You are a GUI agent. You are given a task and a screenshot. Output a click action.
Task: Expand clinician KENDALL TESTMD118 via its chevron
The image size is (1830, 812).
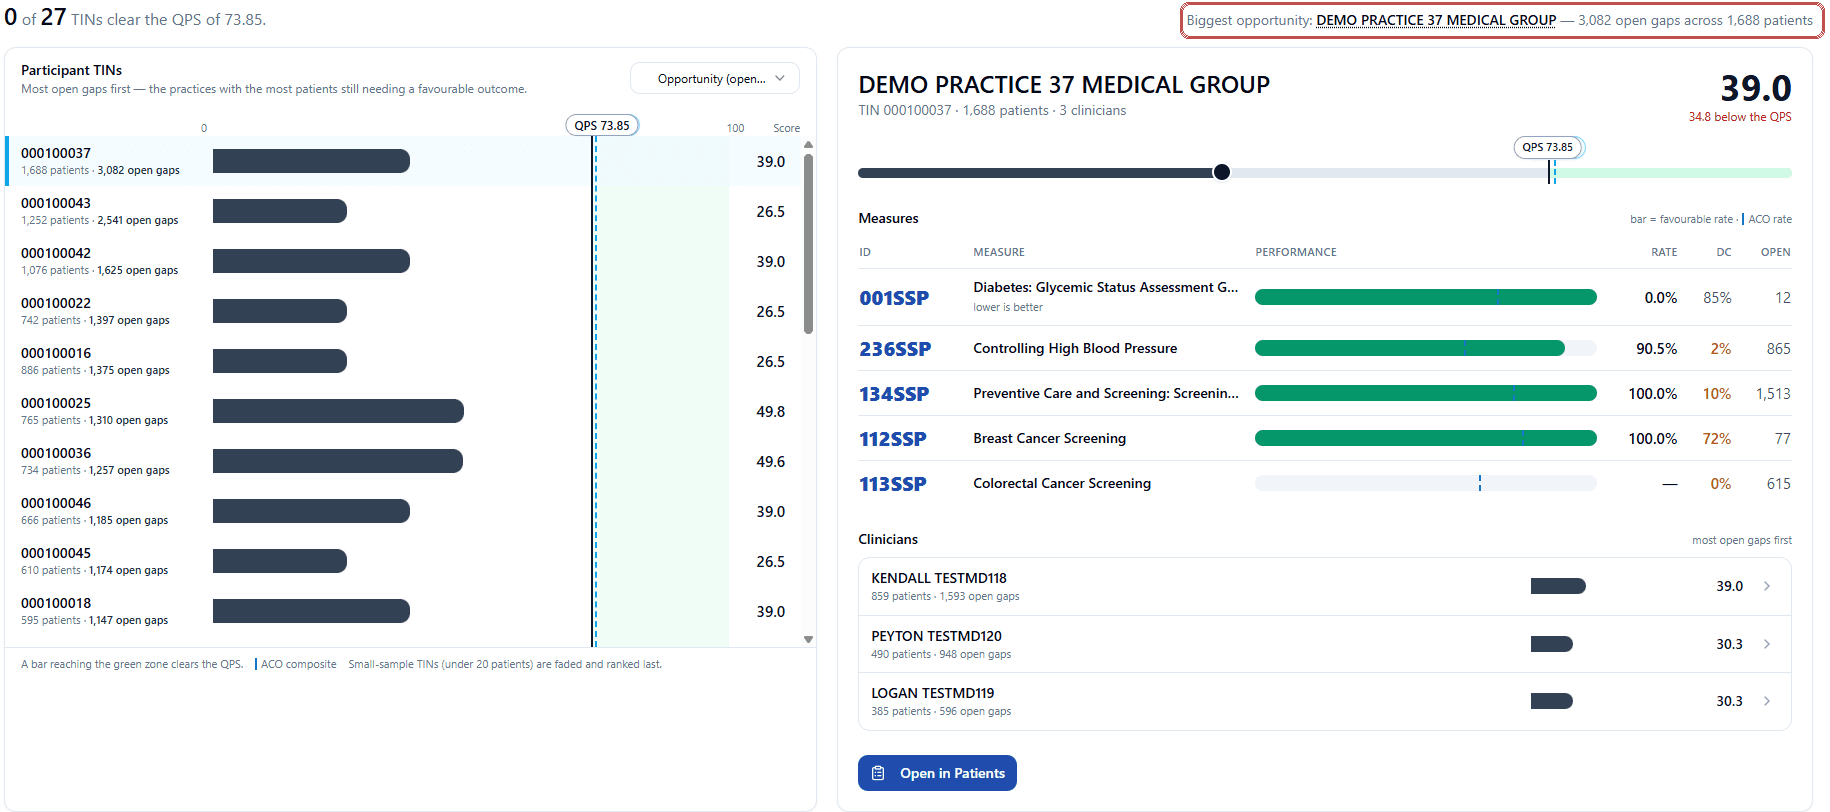tap(1767, 586)
